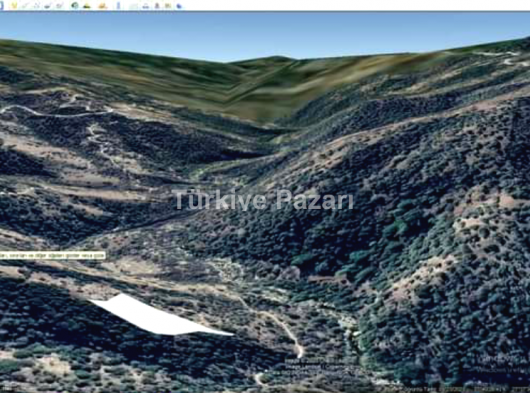The width and height of the screenshot is (530, 393).
Task: Select the white parcel polygon on the hillside
Action: coord(159,316)
